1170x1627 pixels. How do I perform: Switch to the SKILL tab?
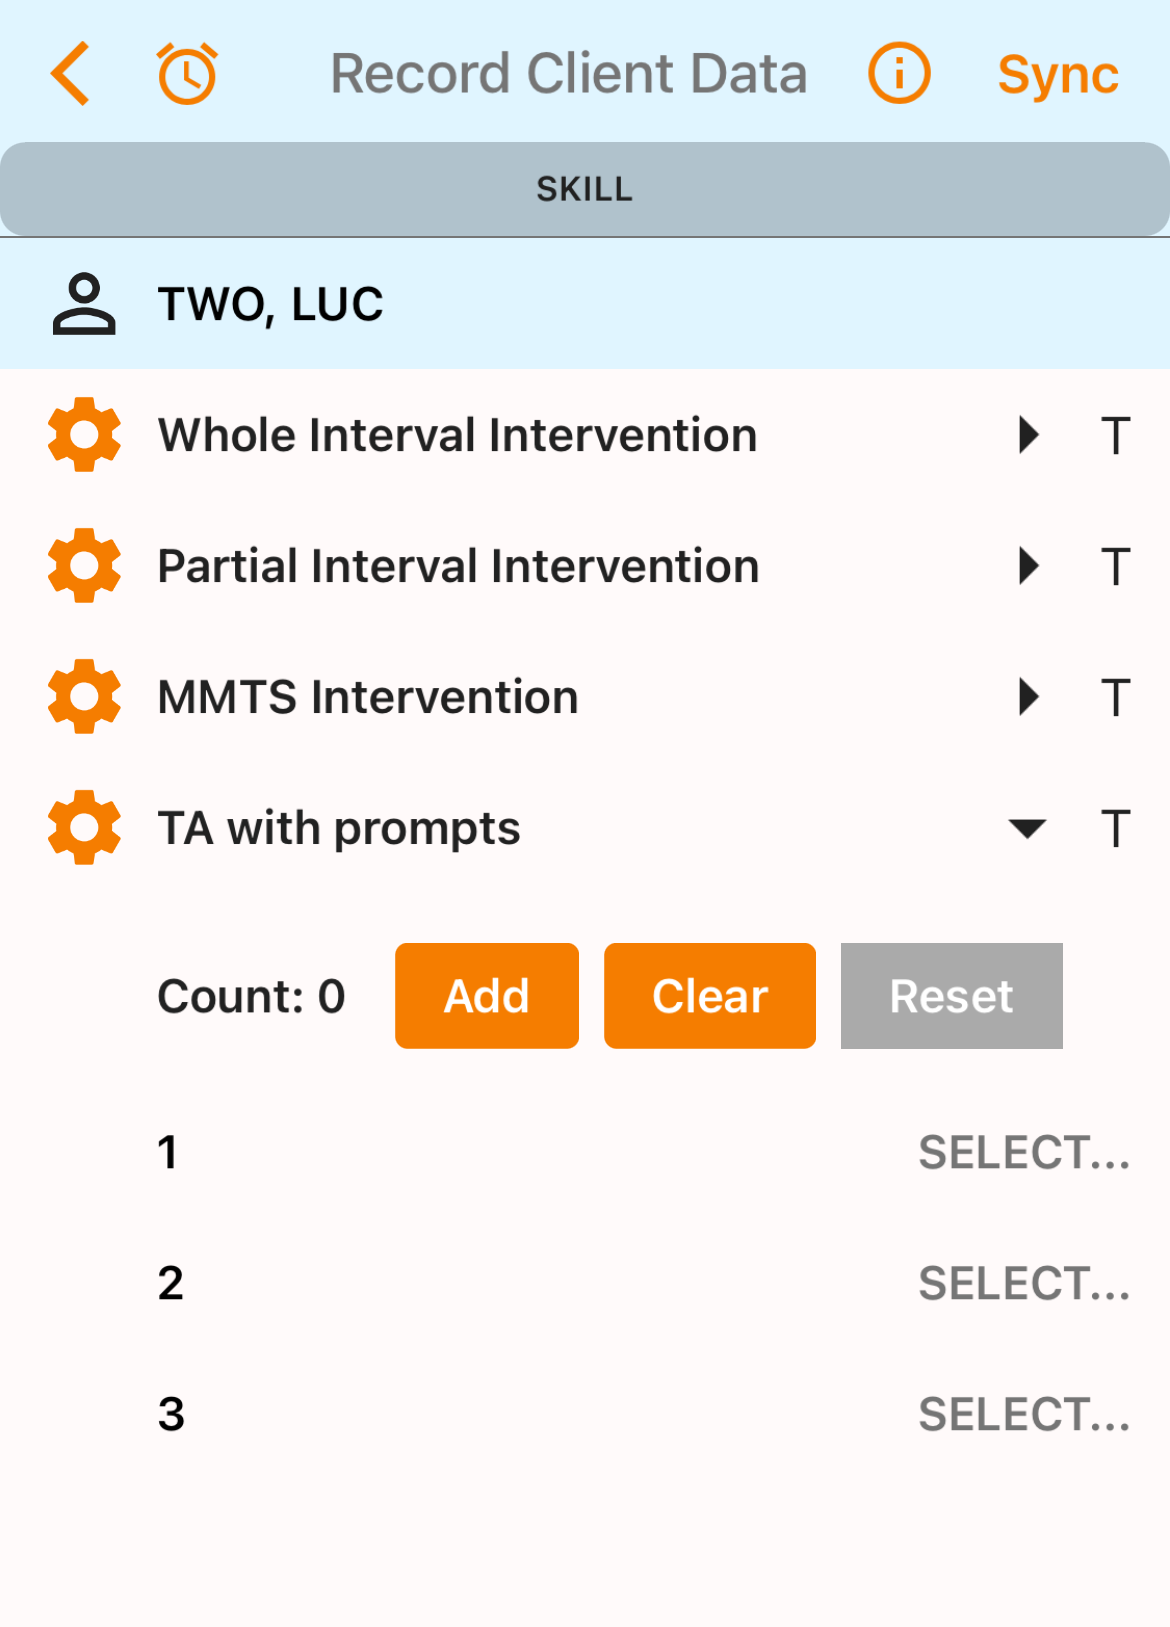pos(585,189)
